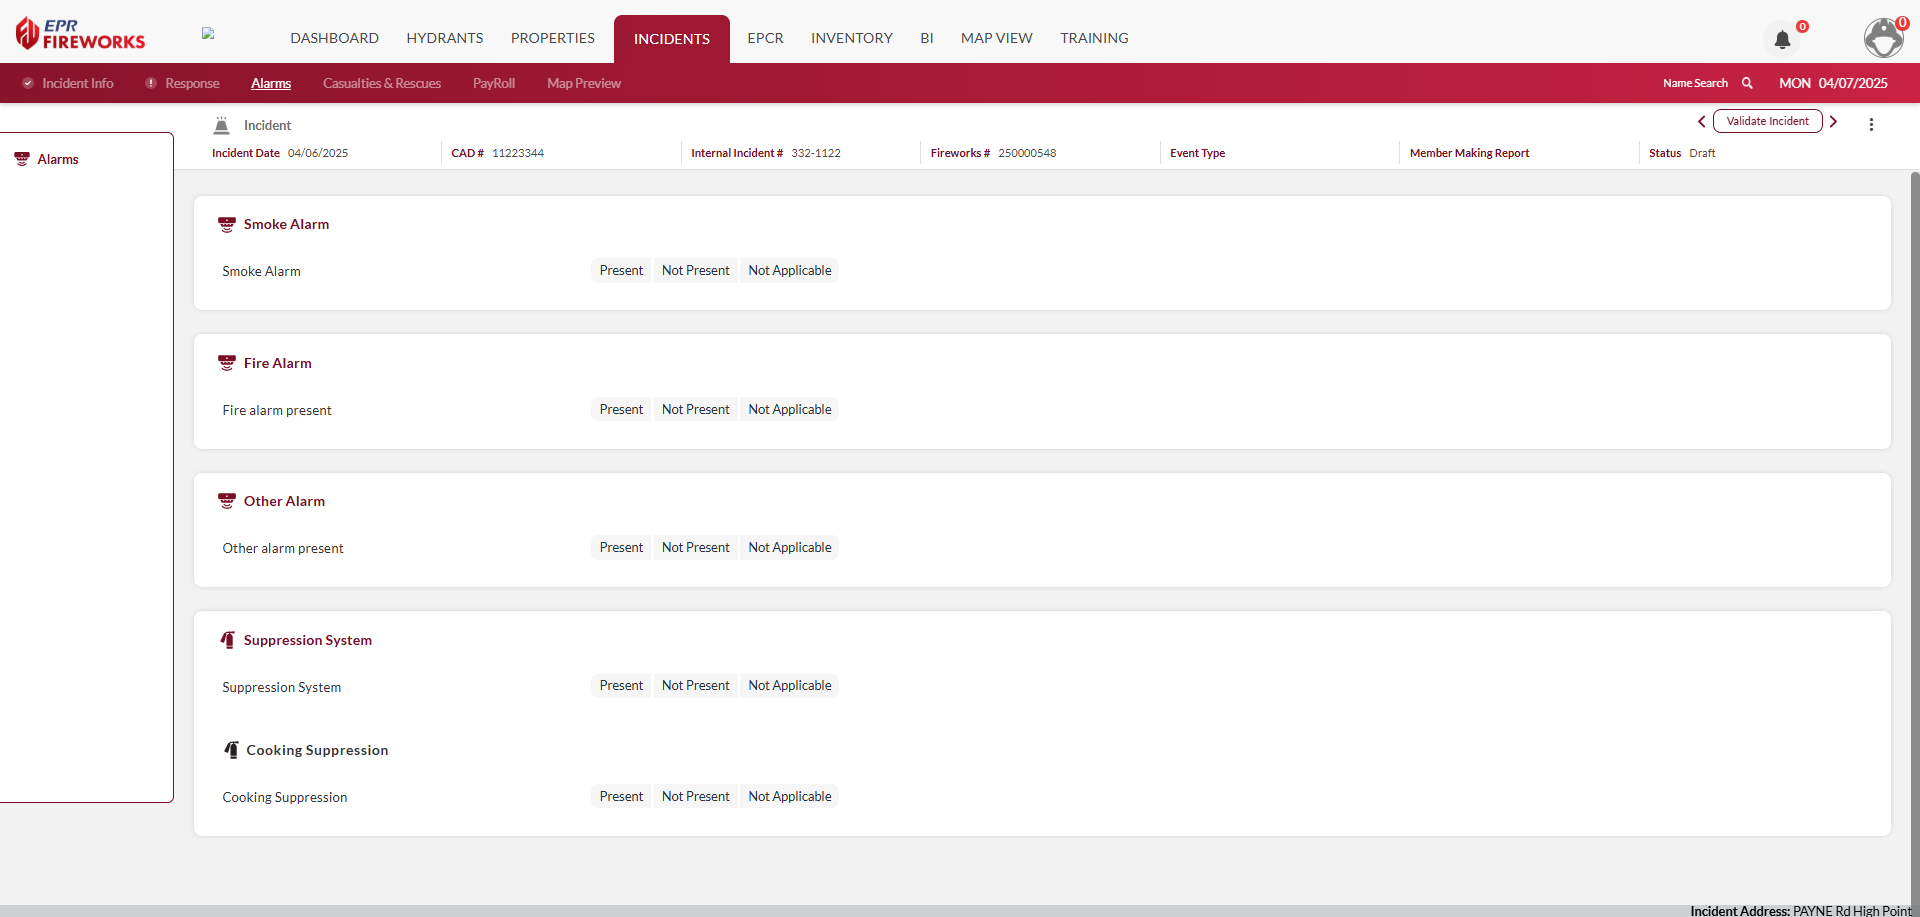This screenshot has height=917, width=1920.
Task: Set Fire alarm present to Not Present
Action: [x=695, y=410]
